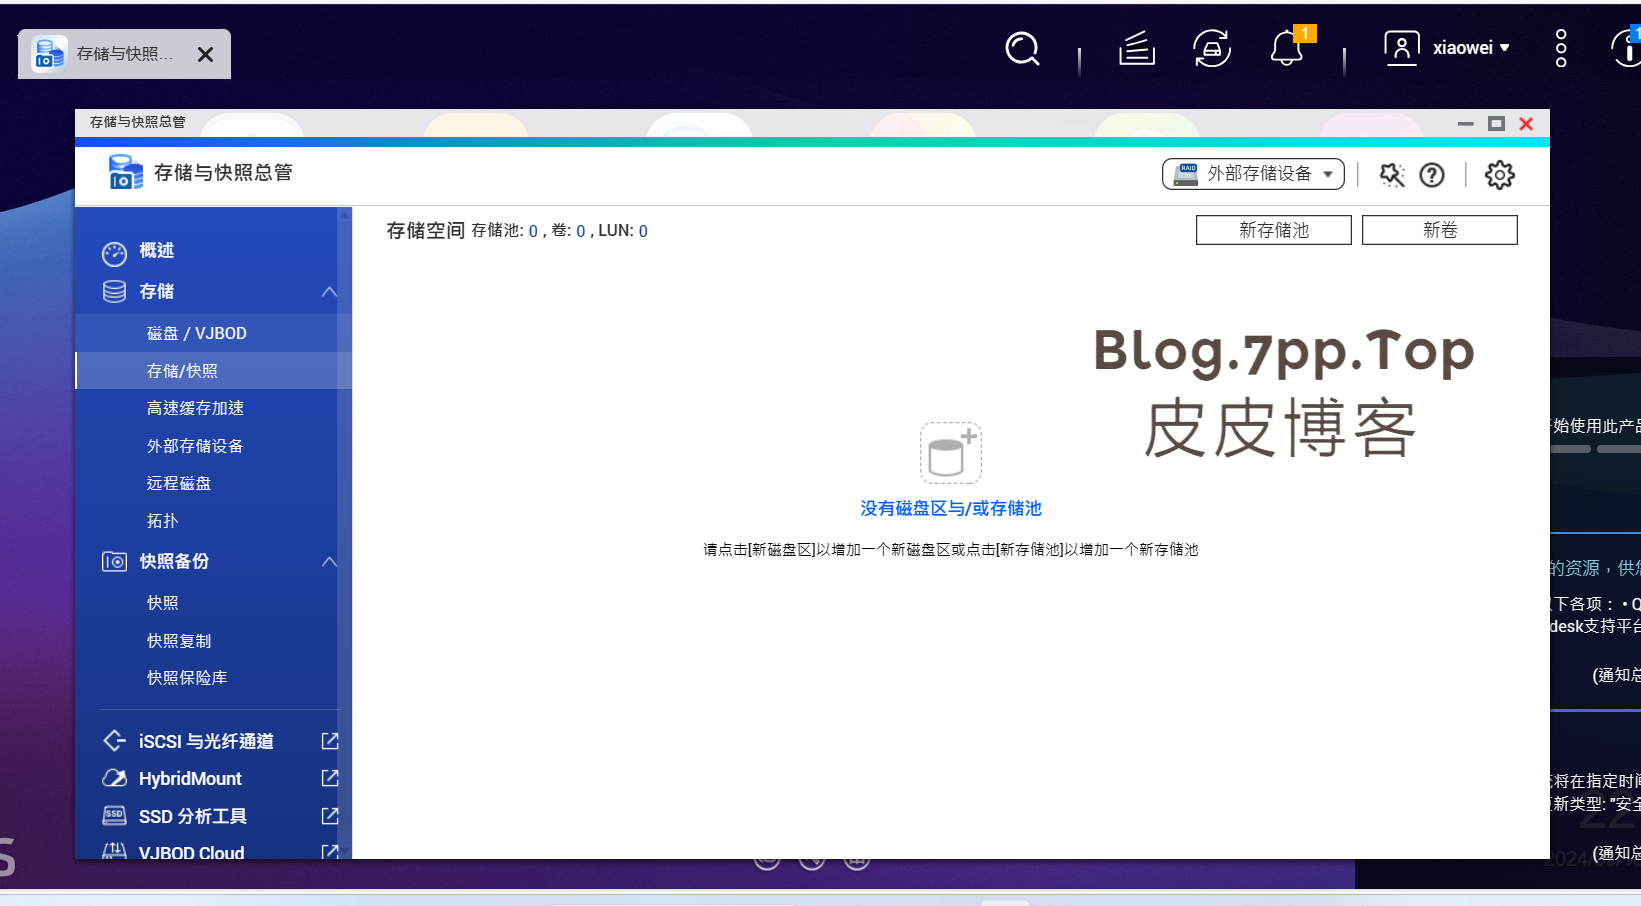Open the global settings gear icon

pos(1499,175)
